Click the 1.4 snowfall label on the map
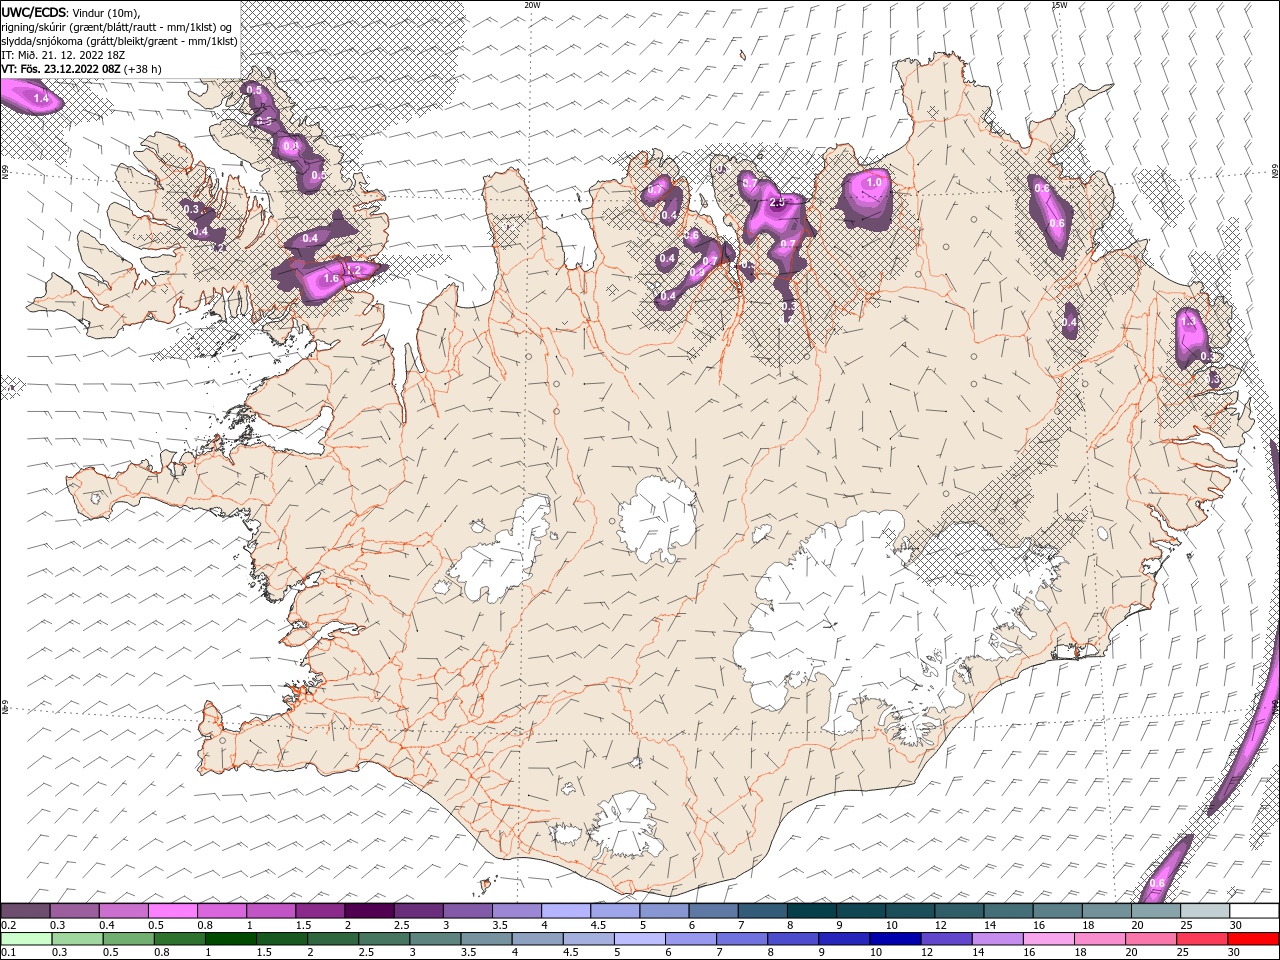The width and height of the screenshot is (1280, 960). point(41,99)
